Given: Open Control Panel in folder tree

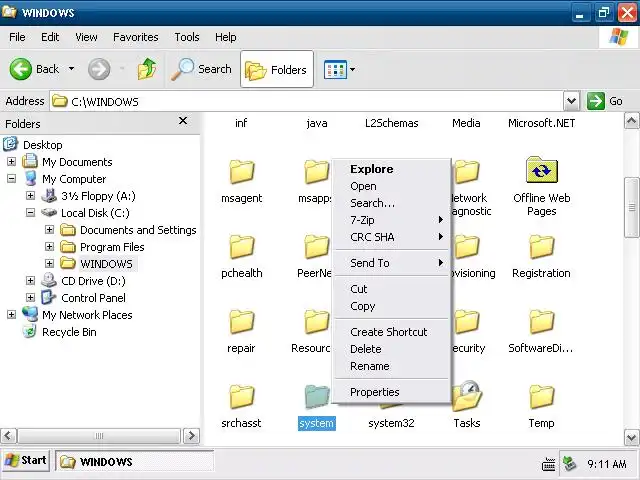Looking at the screenshot, I should point(93,298).
